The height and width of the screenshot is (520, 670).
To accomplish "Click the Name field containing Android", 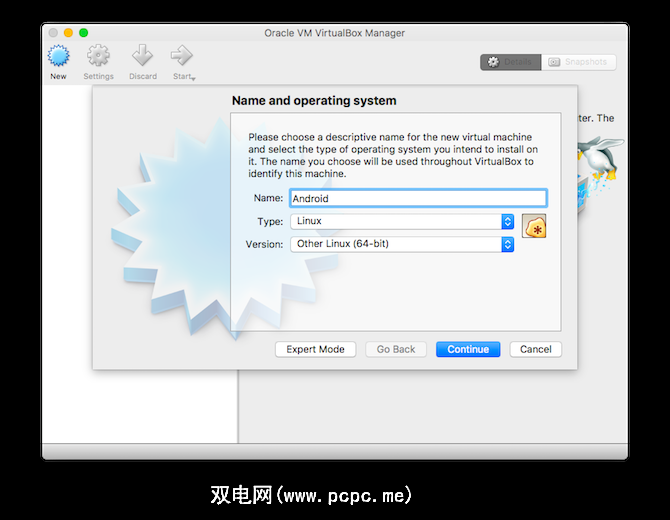I will click(418, 198).
